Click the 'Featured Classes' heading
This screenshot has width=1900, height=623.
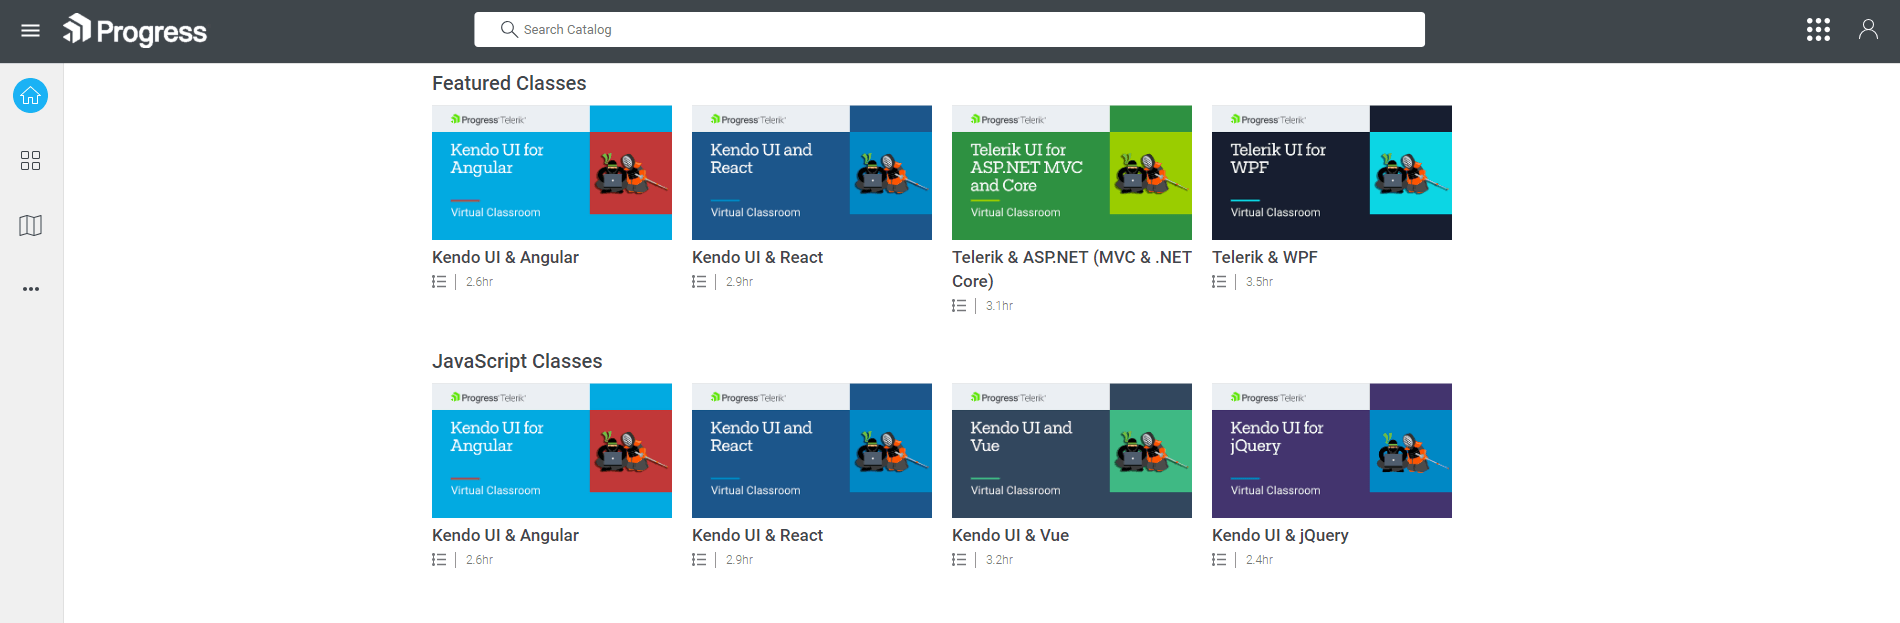(509, 83)
